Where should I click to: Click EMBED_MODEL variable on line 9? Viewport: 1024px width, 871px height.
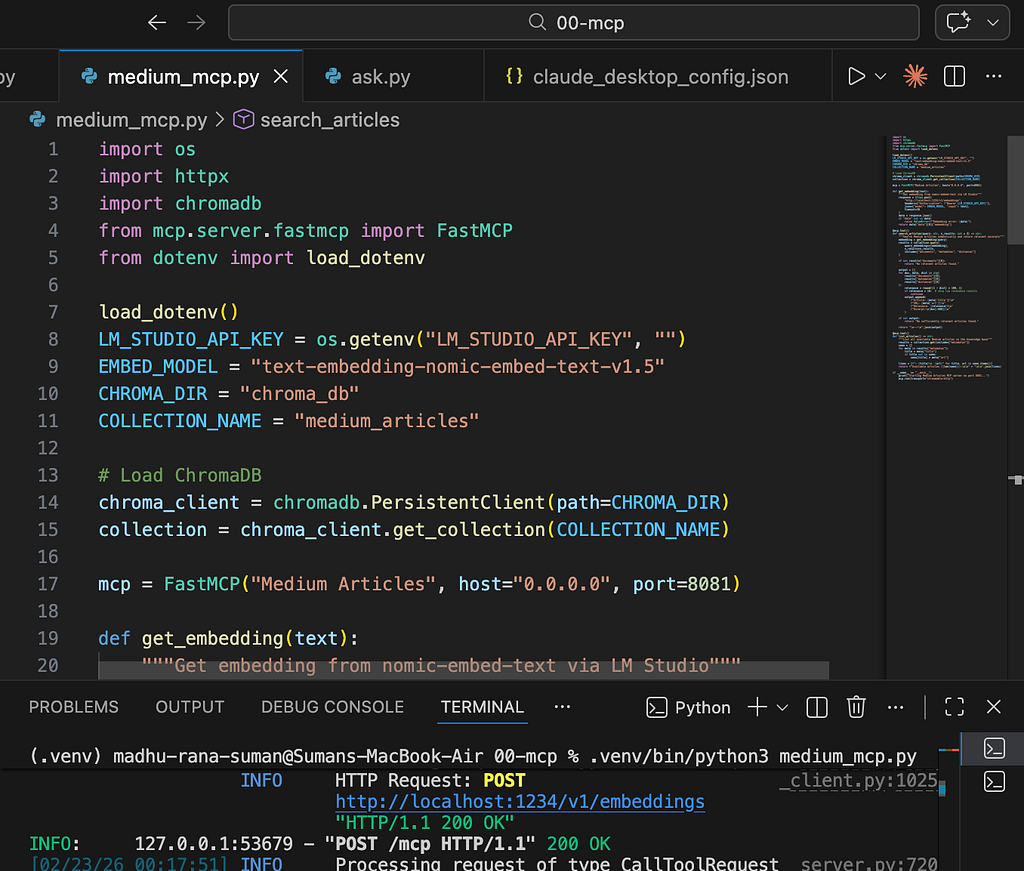point(158,367)
